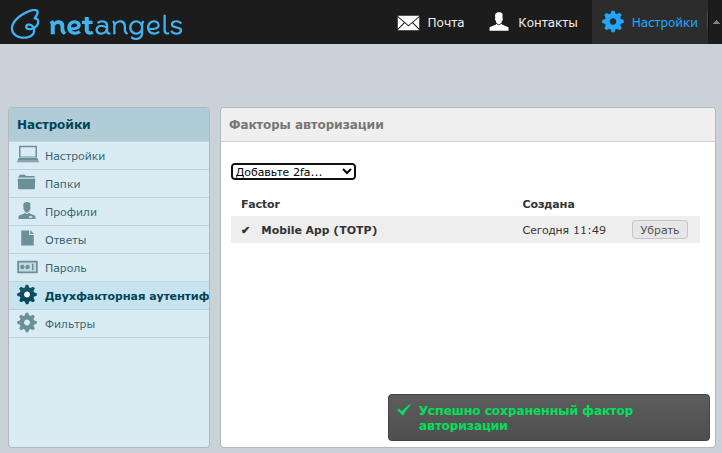Select Двухфакторная аутентификация in sidebar

118,295
